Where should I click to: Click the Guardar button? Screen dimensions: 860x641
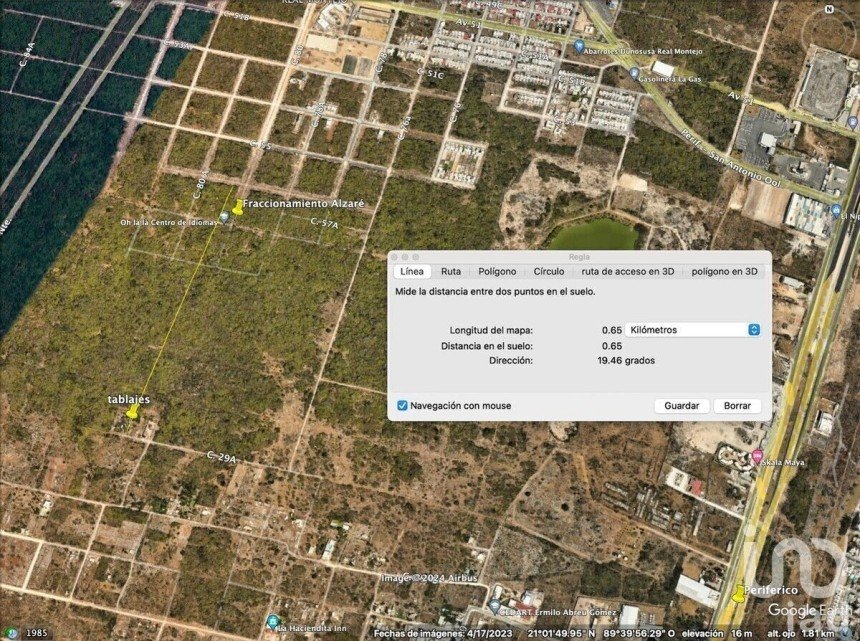point(682,406)
